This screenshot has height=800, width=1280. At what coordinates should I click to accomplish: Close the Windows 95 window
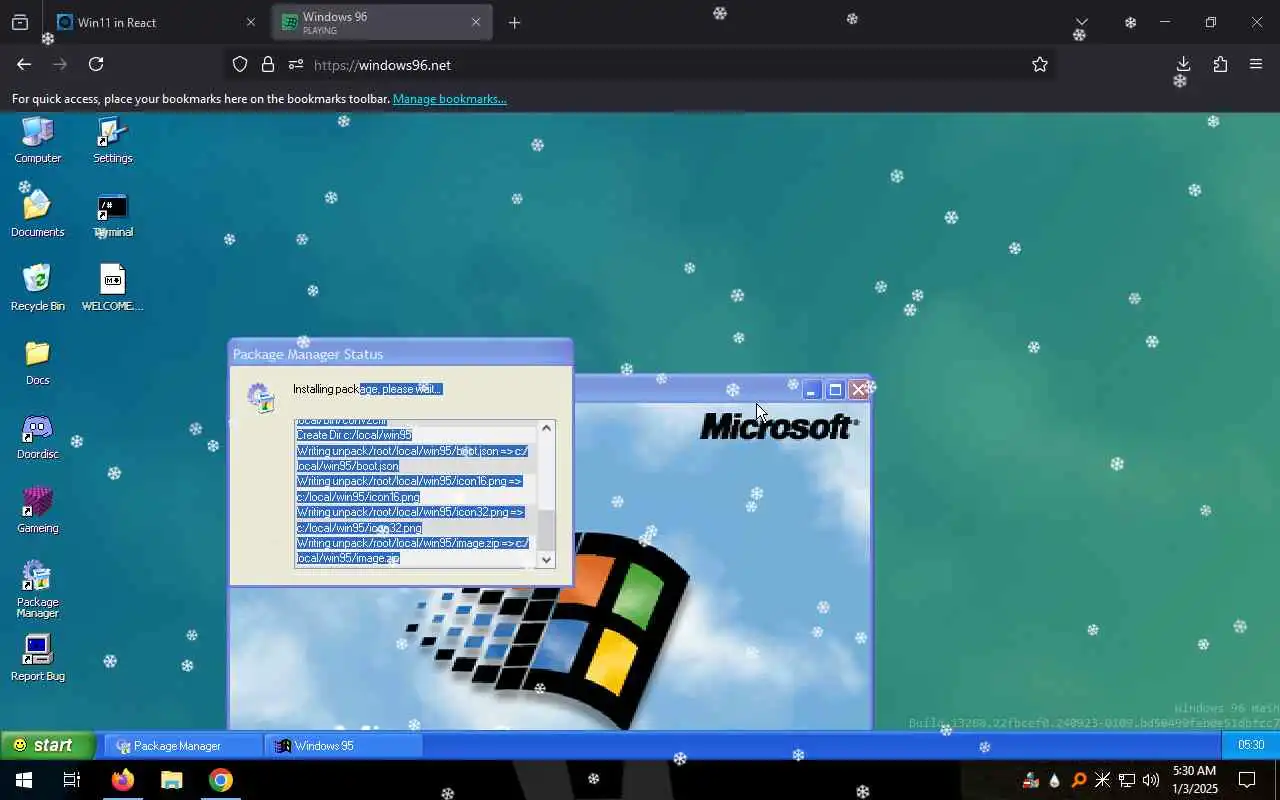(x=859, y=390)
